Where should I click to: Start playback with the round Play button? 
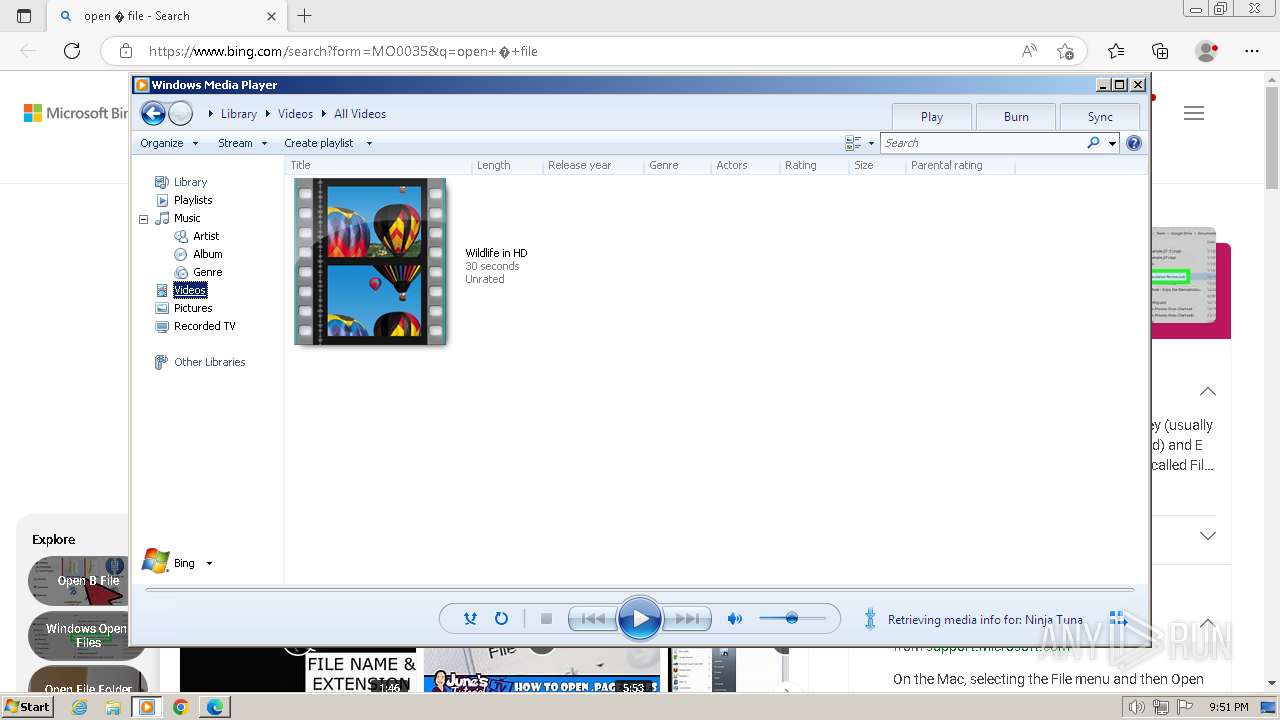point(640,619)
